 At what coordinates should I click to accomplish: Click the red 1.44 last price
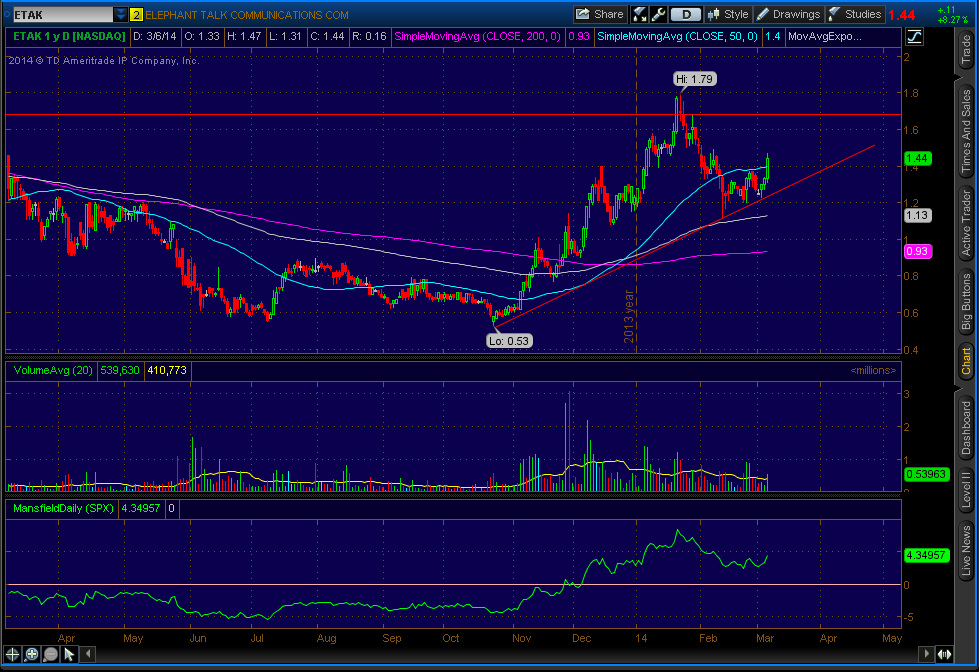[x=902, y=15]
